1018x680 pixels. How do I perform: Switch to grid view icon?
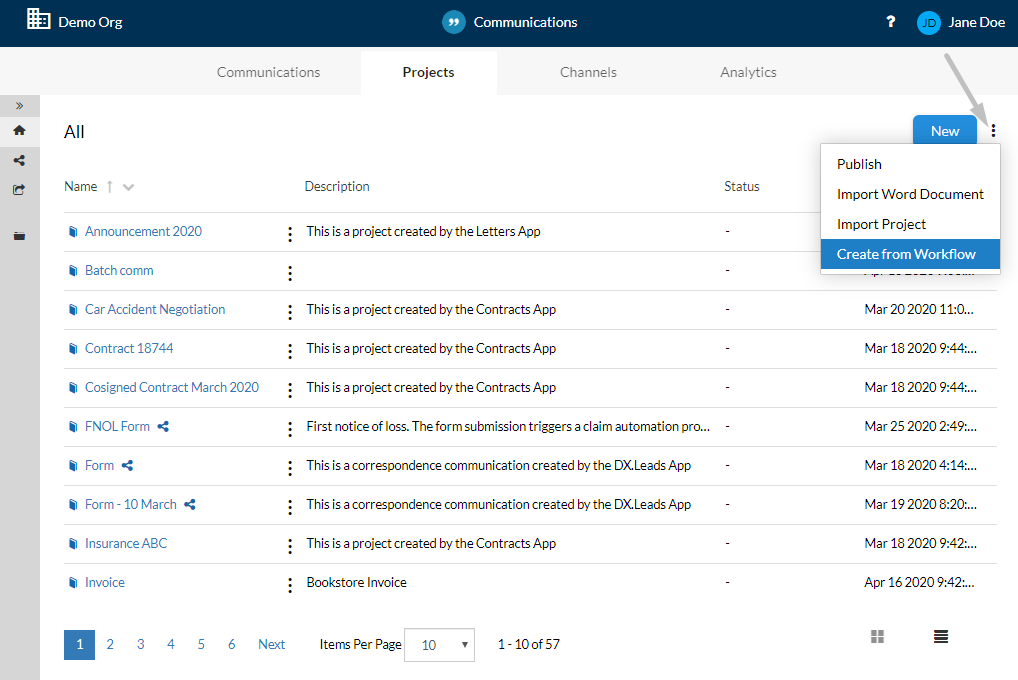[x=877, y=636]
